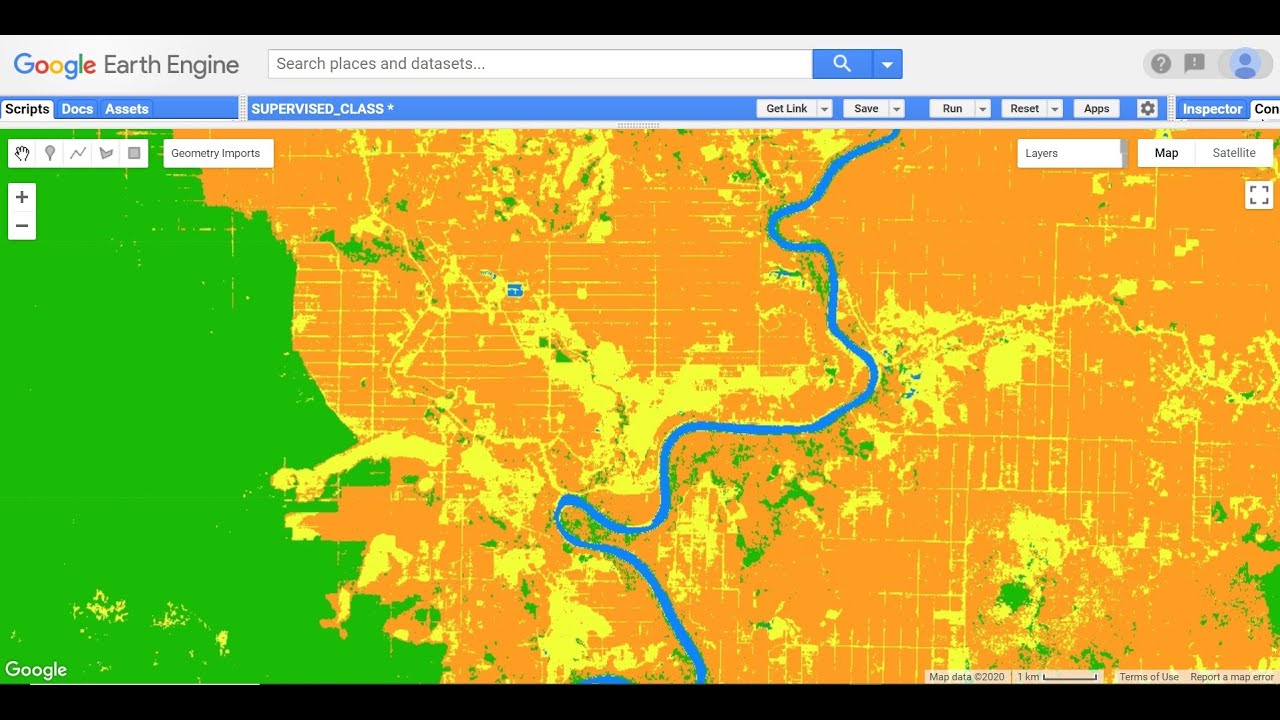Run the script
The width and height of the screenshot is (1280, 720).
coord(953,109)
